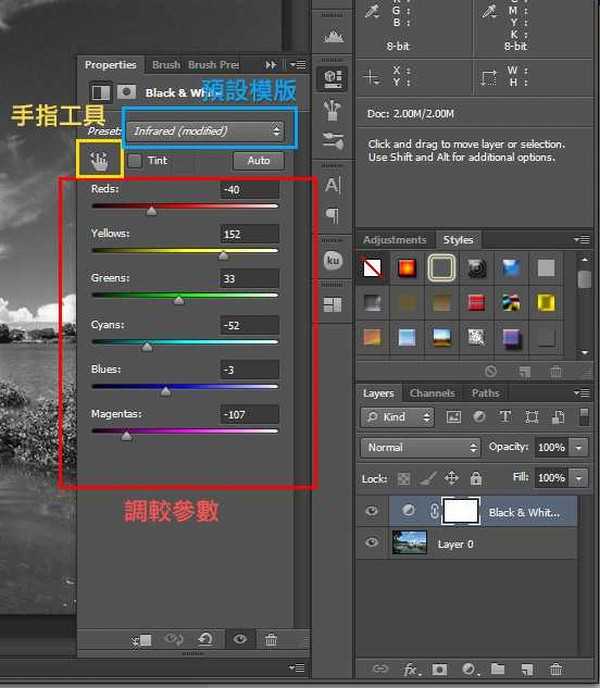Switch to the Channels tab
The image size is (600, 688).
pyautogui.click(x=432, y=393)
